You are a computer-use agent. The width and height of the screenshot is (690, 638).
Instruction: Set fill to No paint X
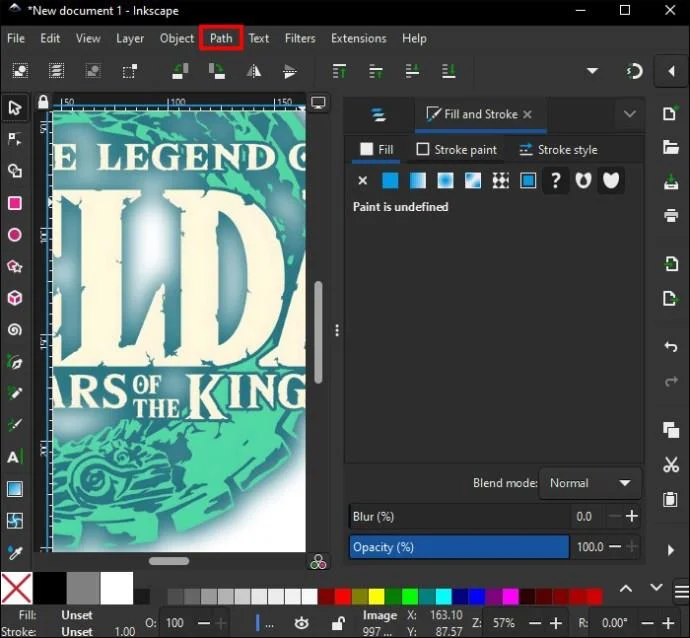(x=363, y=180)
